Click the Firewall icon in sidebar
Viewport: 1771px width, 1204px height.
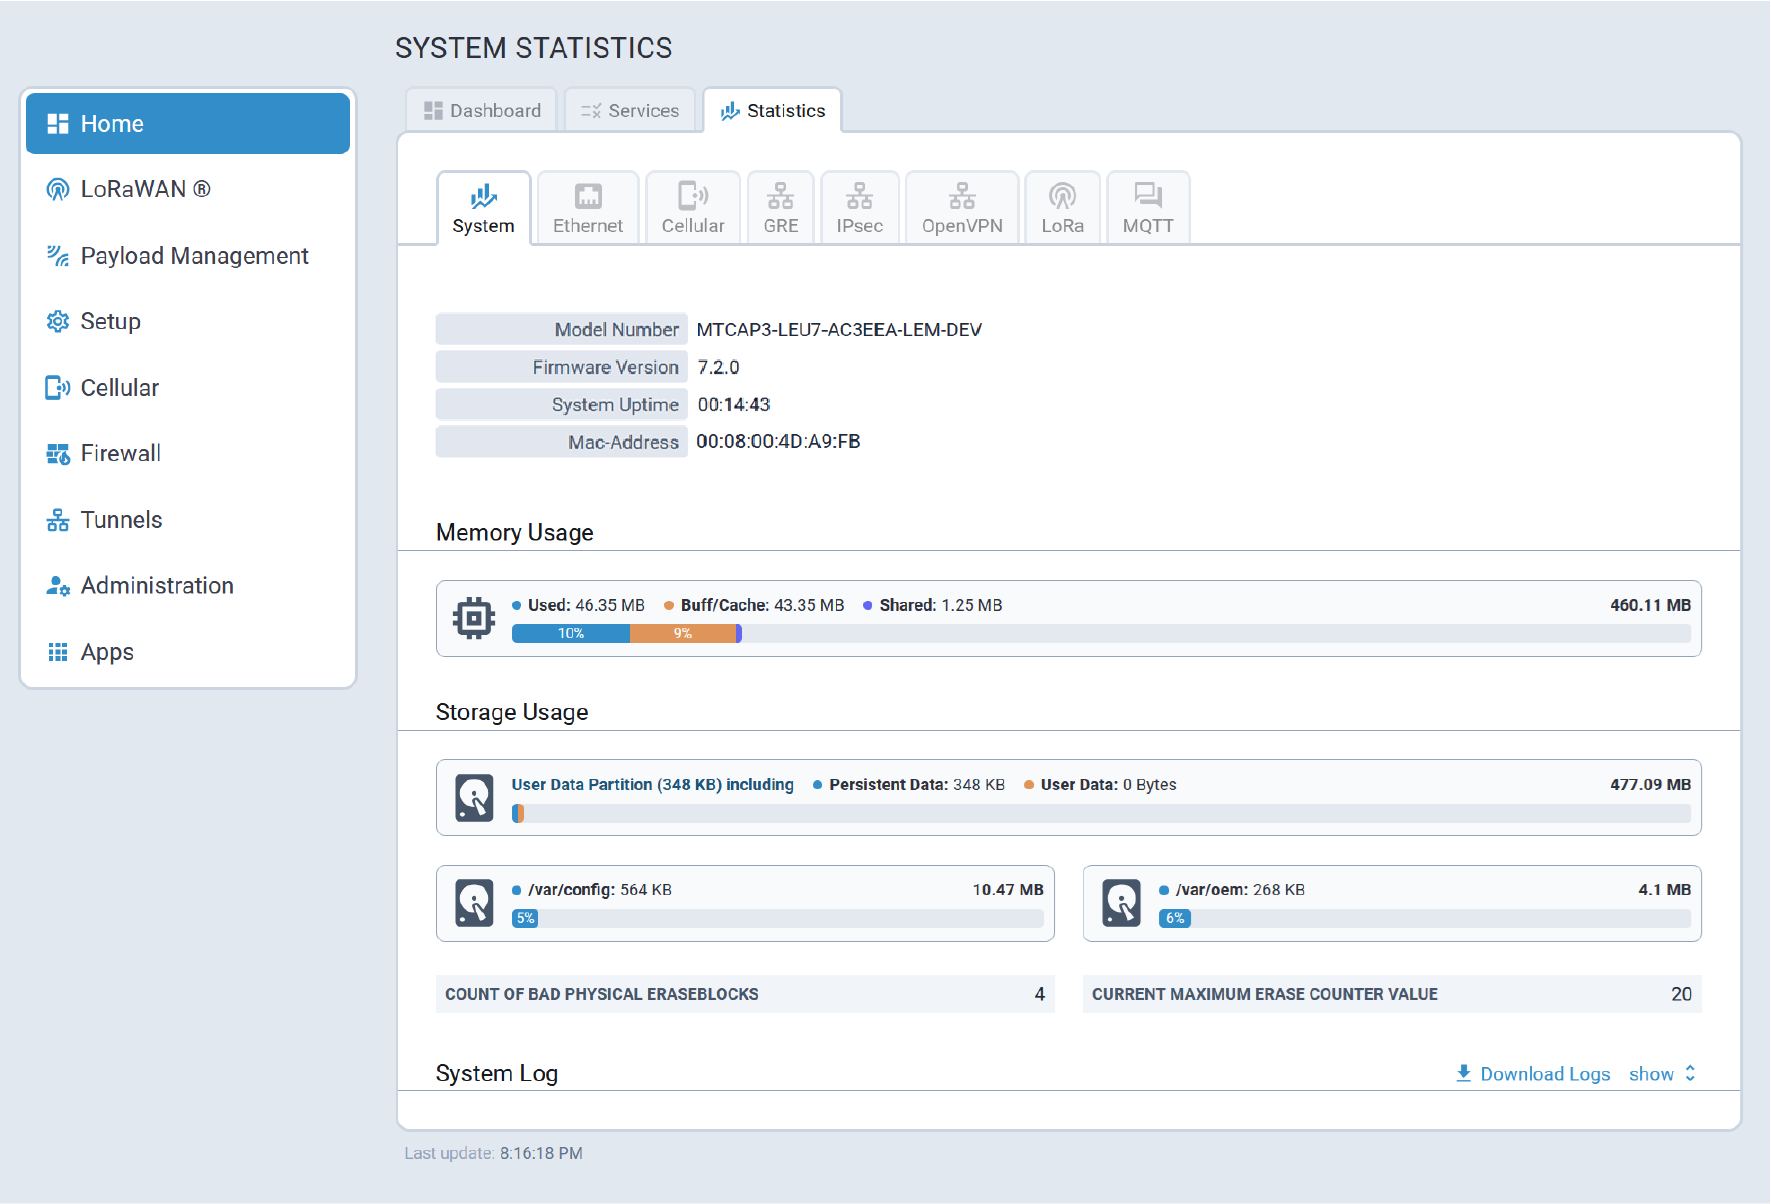click(58, 454)
